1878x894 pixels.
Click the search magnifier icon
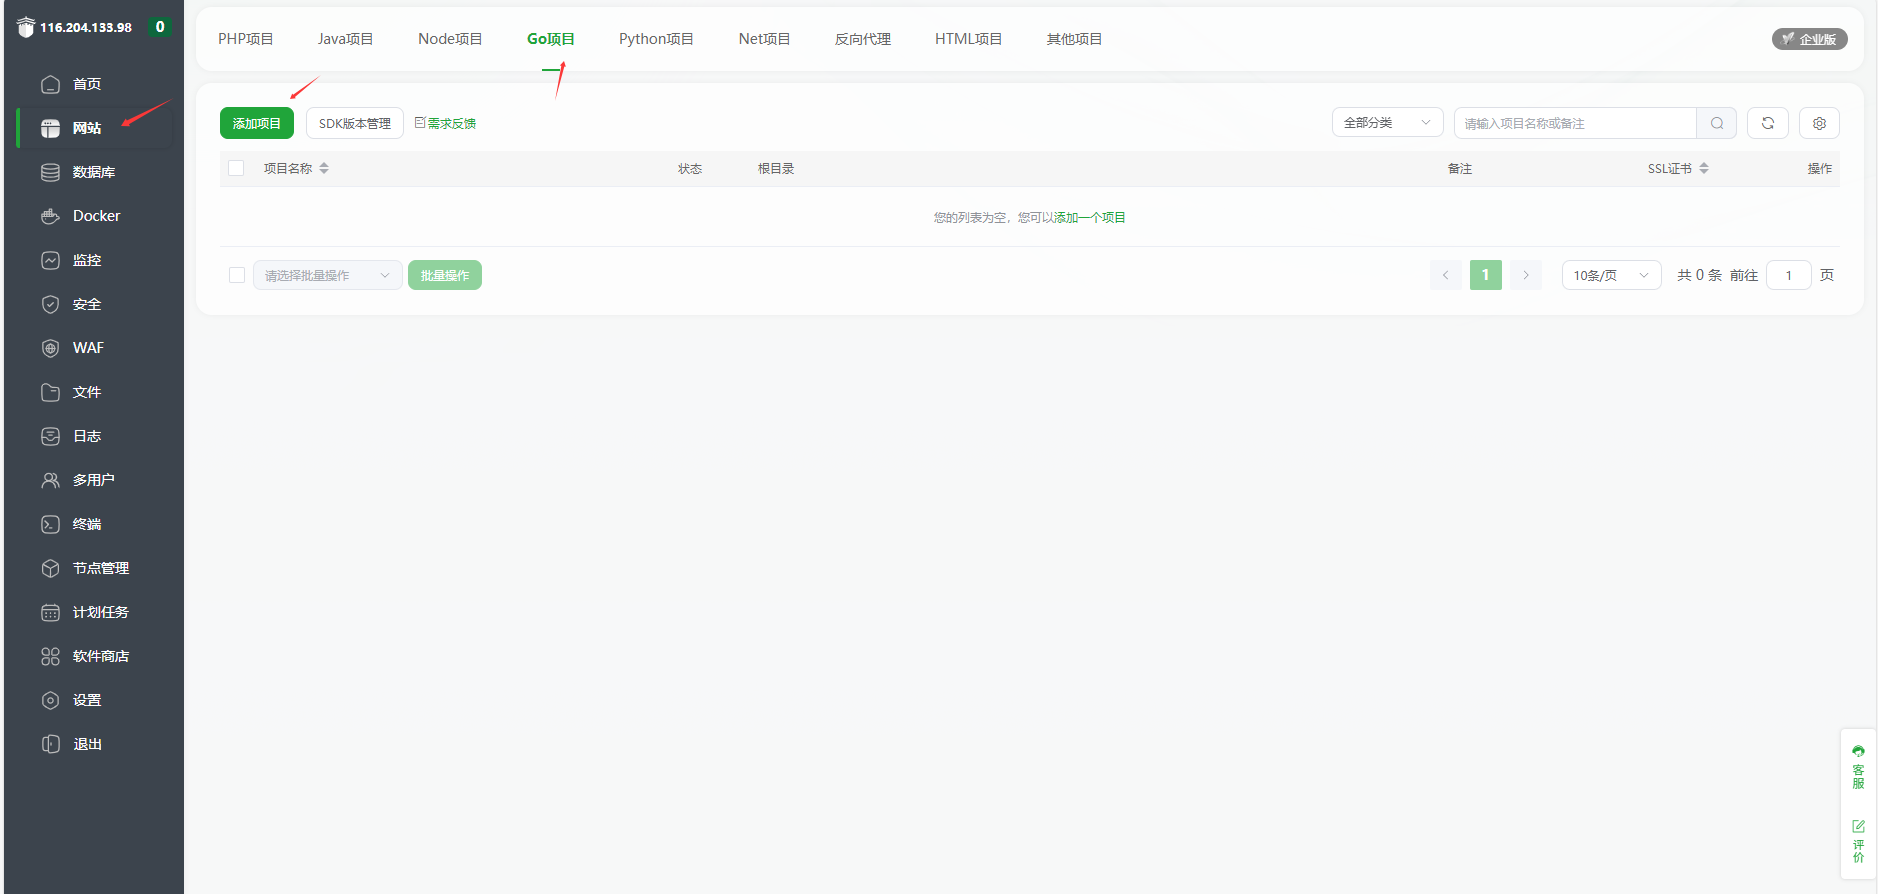click(1716, 123)
